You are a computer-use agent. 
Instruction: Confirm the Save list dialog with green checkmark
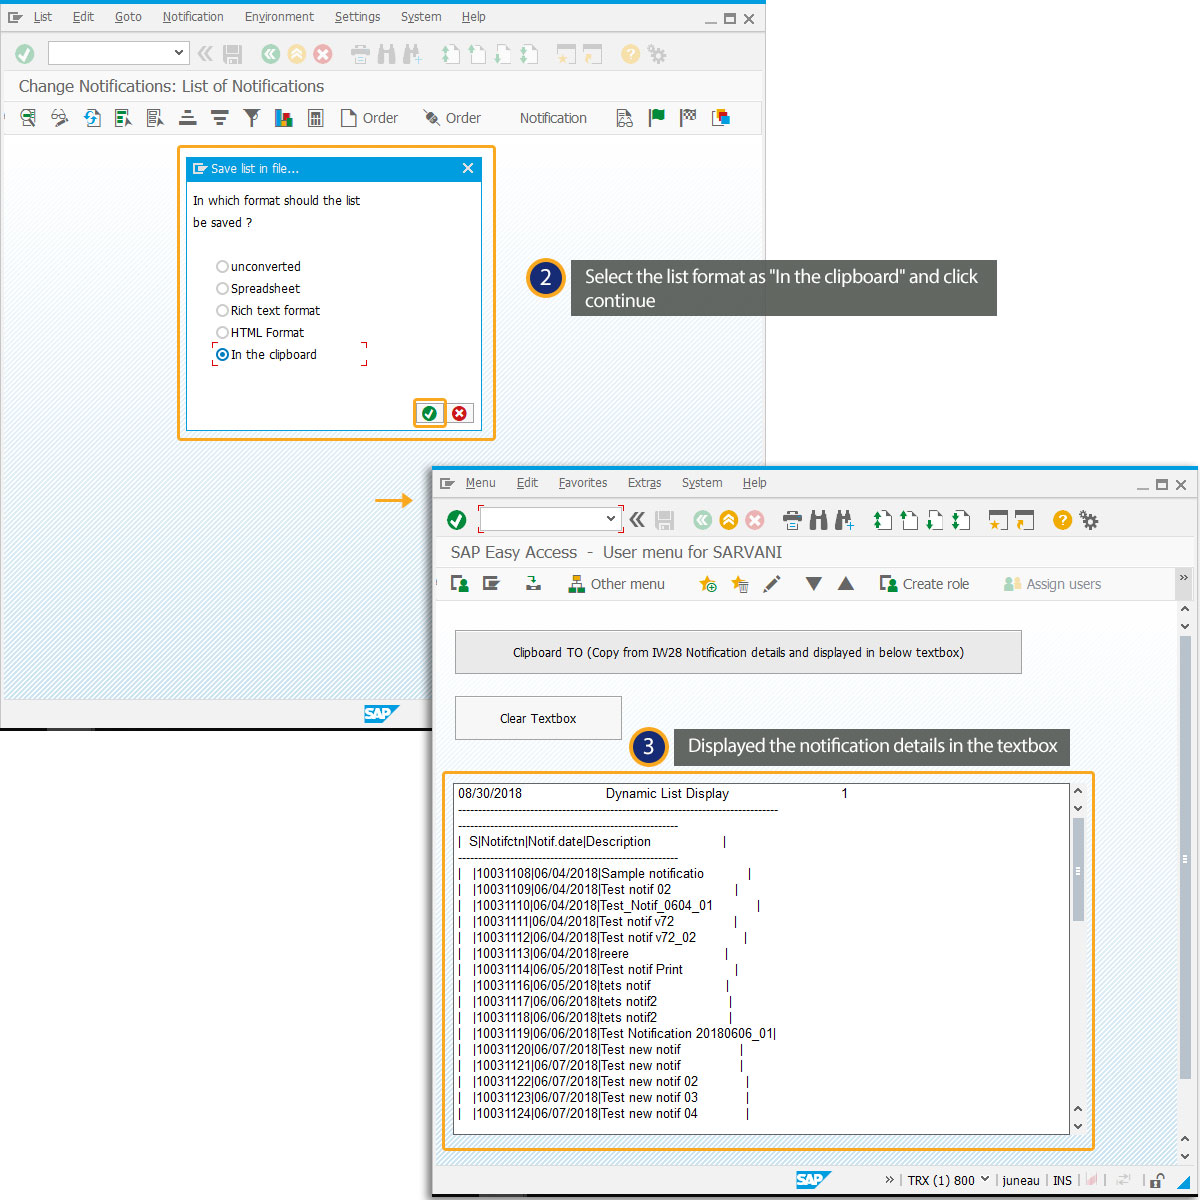click(430, 413)
